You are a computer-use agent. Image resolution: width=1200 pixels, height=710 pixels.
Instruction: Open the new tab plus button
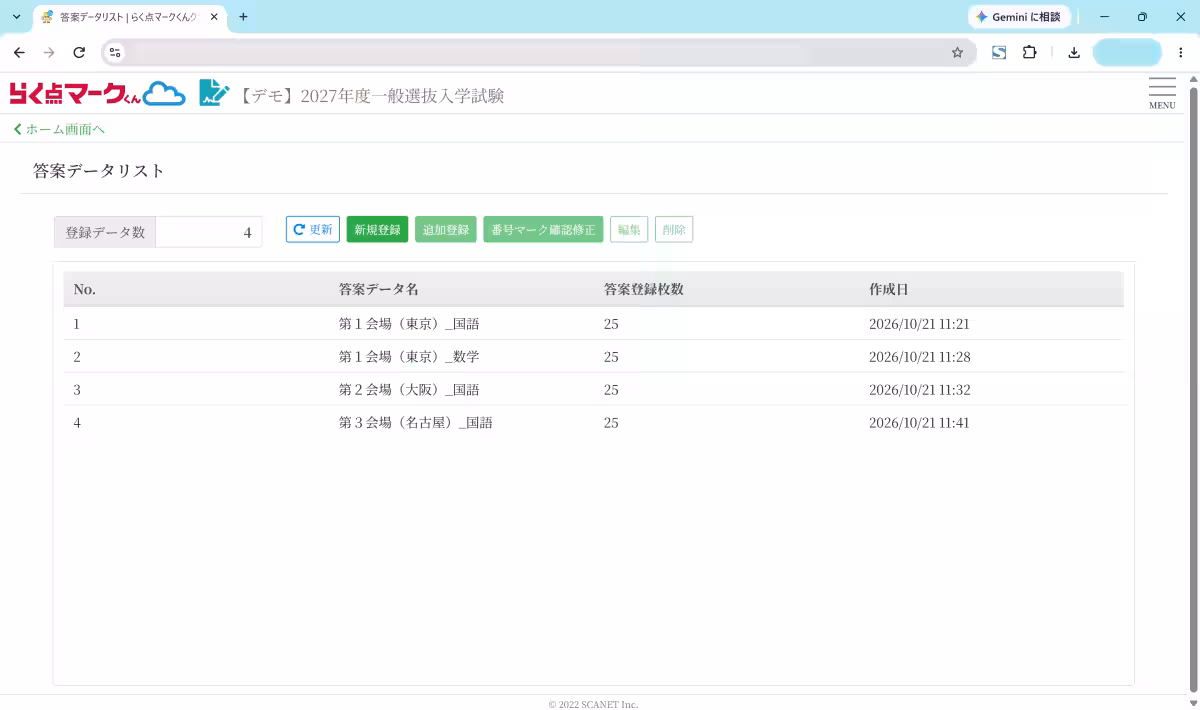click(243, 17)
